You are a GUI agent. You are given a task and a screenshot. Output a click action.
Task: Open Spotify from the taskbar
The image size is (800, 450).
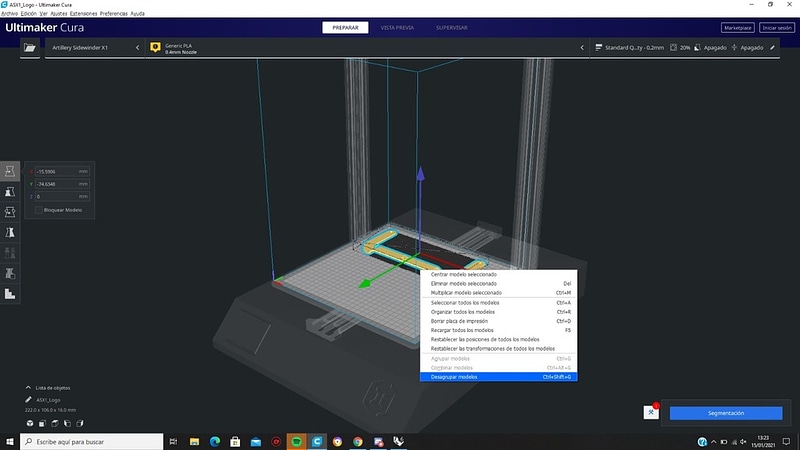[x=296, y=442]
